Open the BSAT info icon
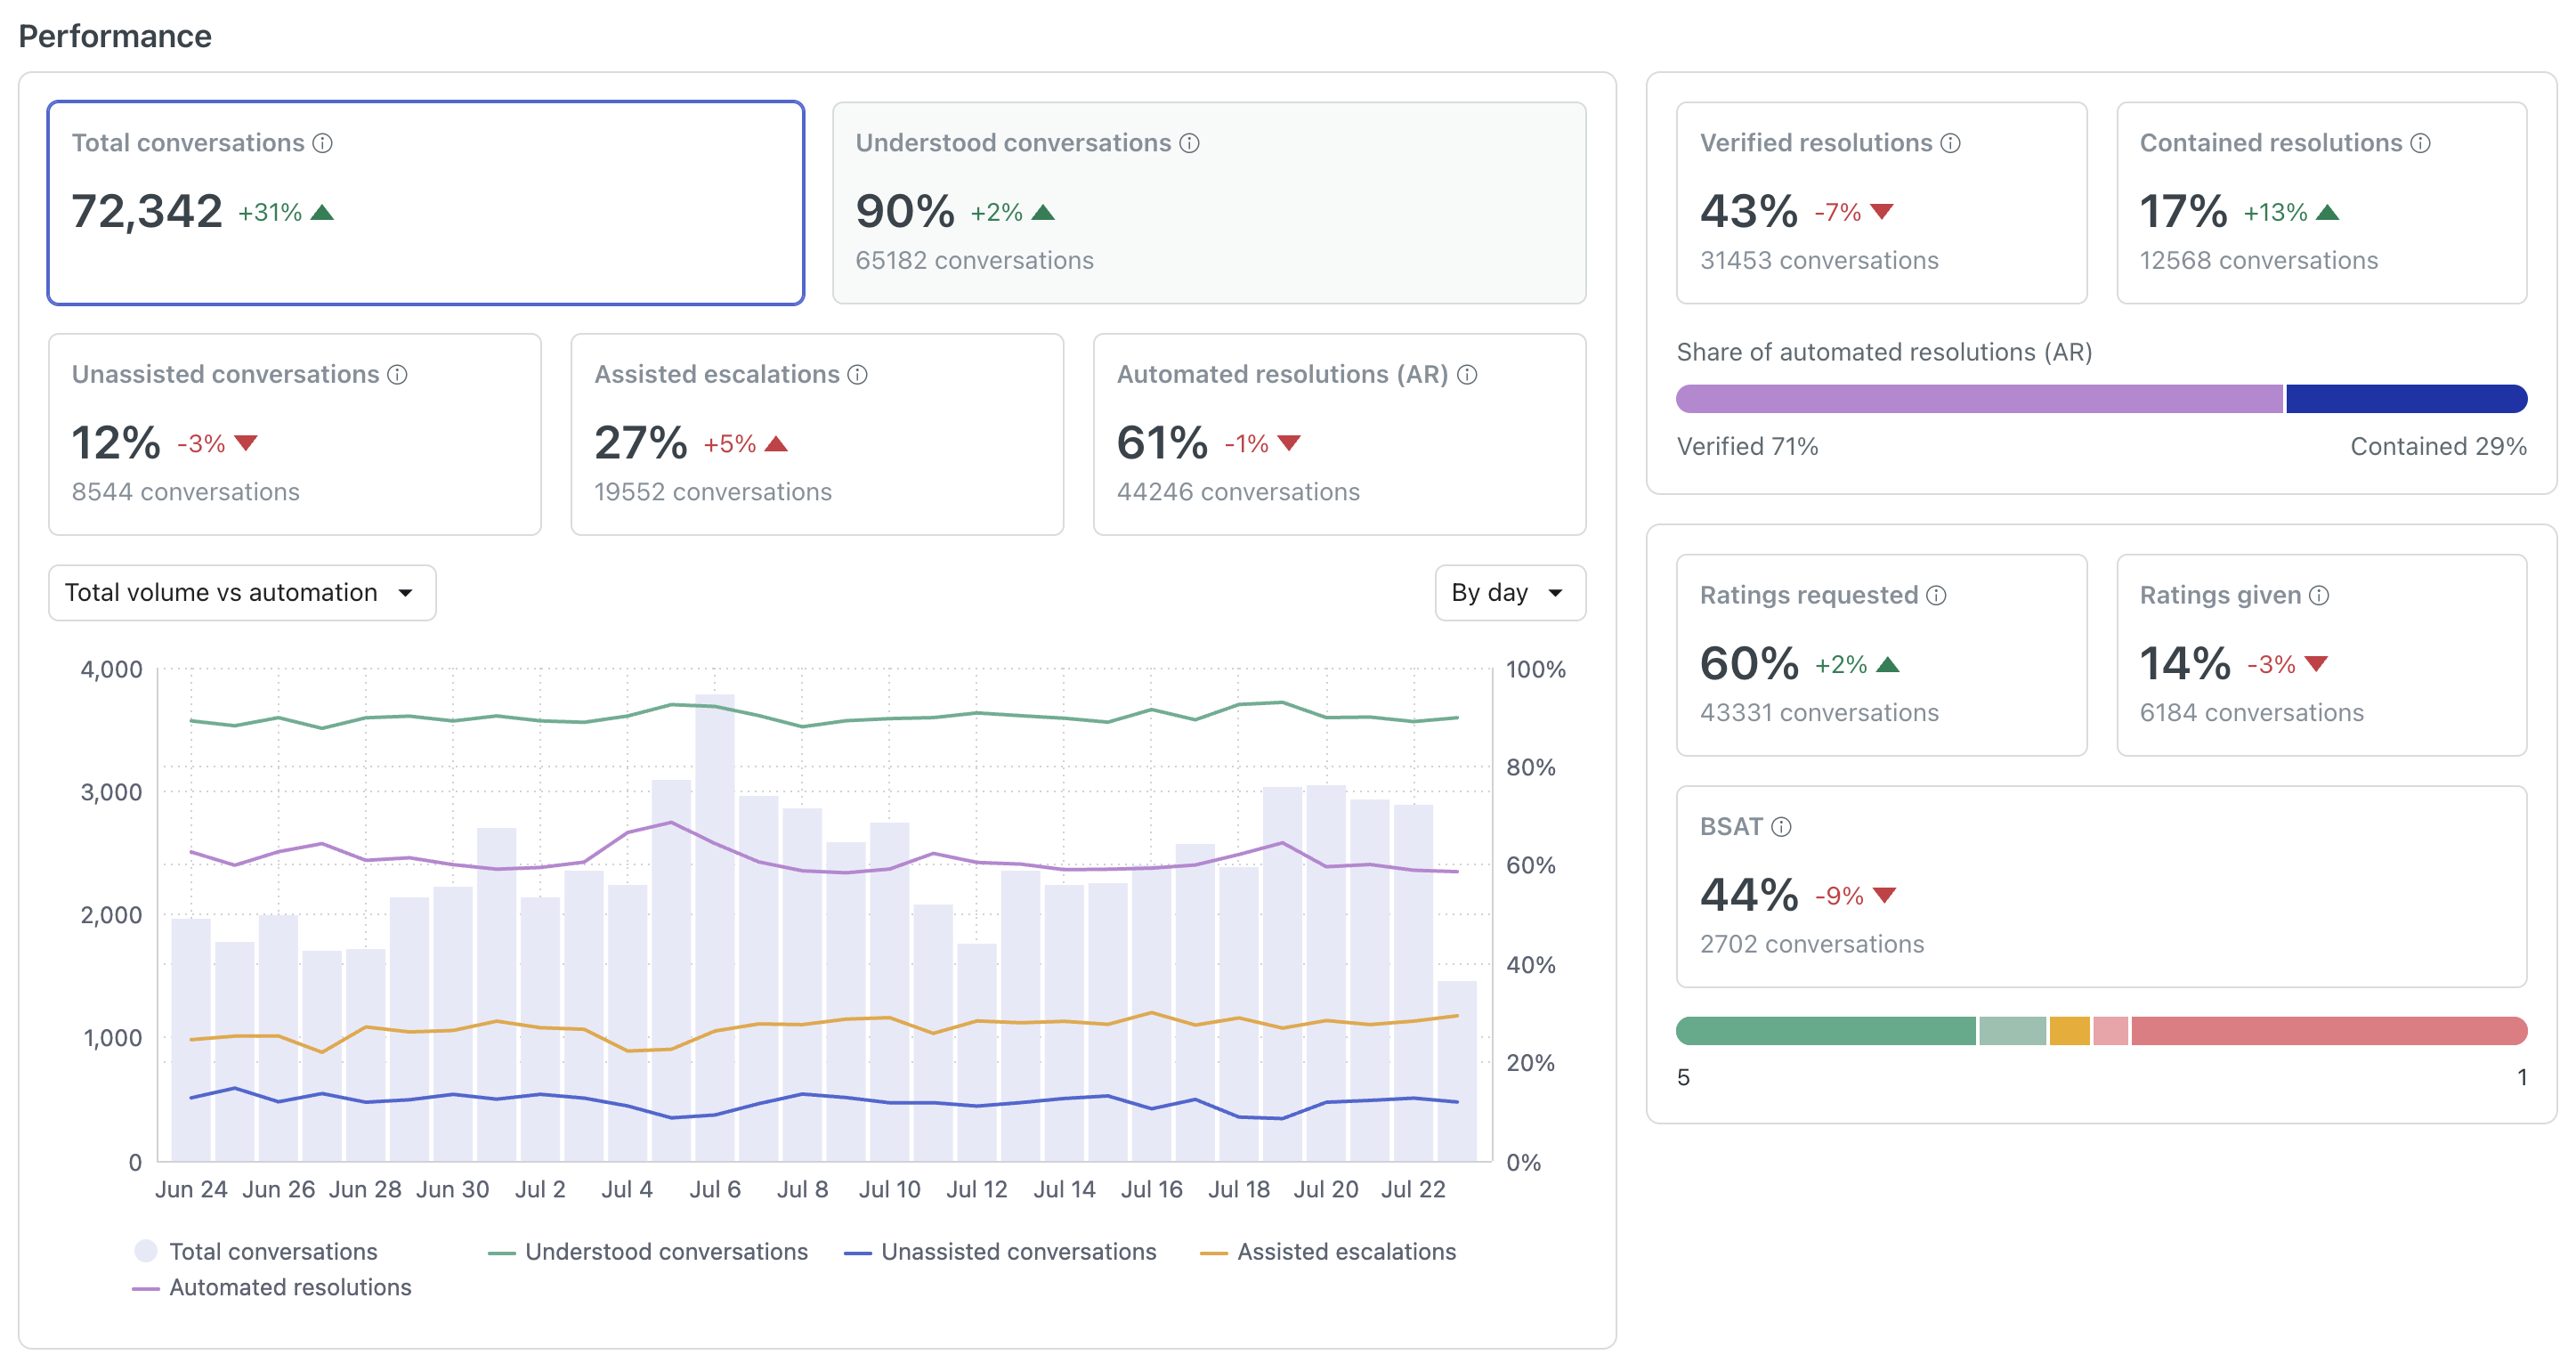The width and height of the screenshot is (2576, 1371). coord(1781,826)
